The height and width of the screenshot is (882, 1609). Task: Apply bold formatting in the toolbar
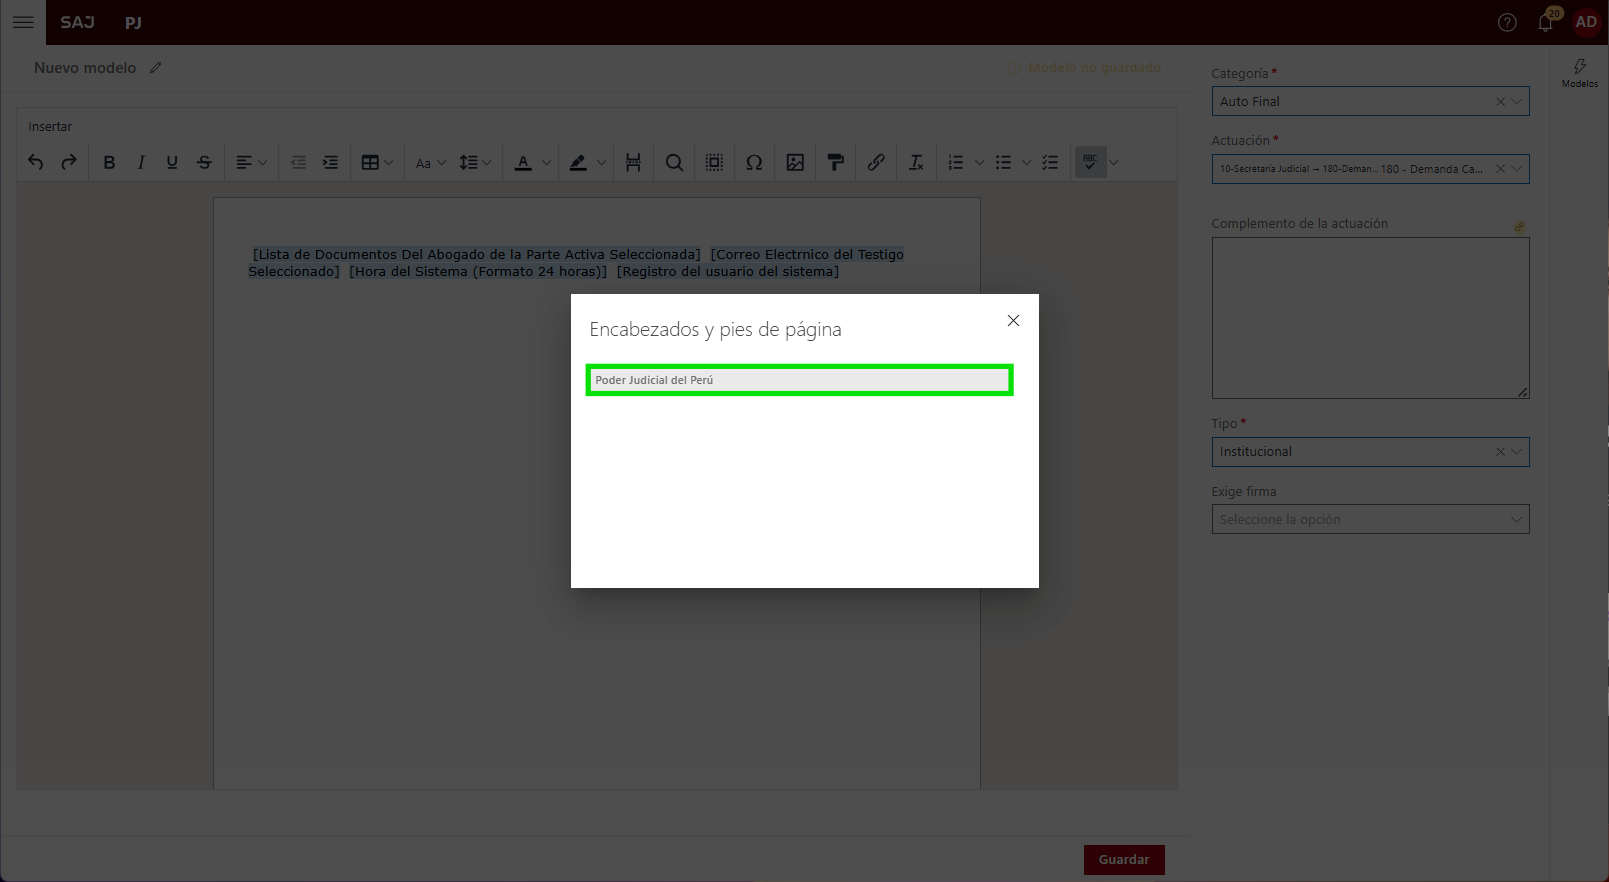pos(109,162)
